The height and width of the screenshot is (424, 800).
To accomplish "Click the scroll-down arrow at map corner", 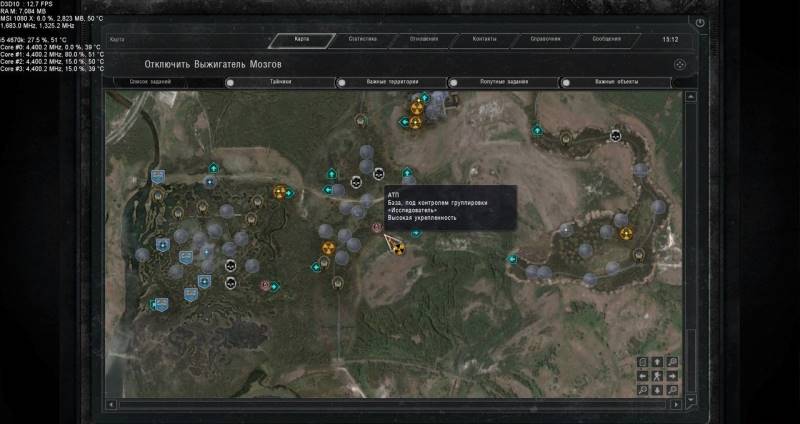I will pos(688,397).
